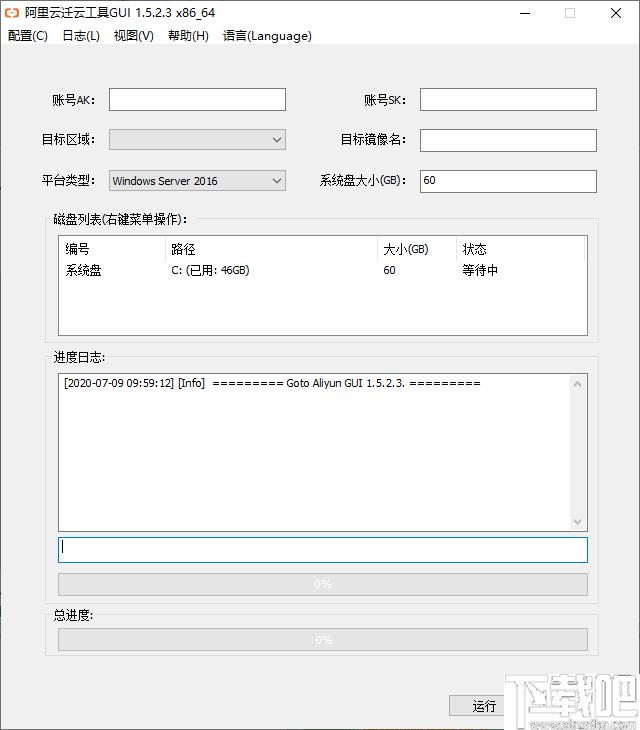Open the 视图(V) menu

point(133,36)
